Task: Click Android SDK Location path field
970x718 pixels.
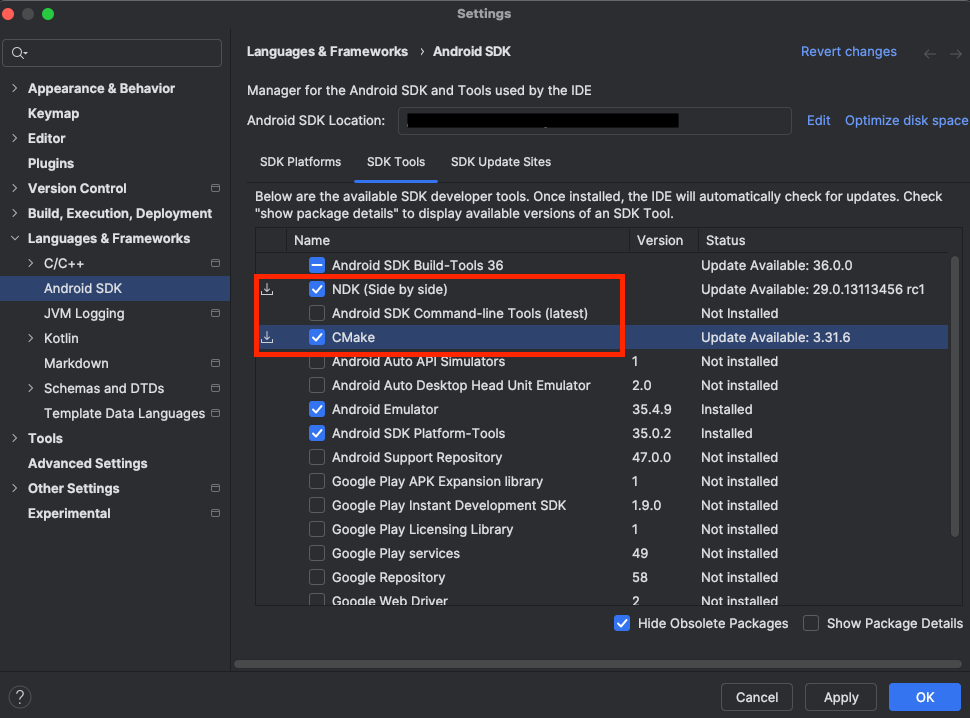Action: [x=594, y=121]
